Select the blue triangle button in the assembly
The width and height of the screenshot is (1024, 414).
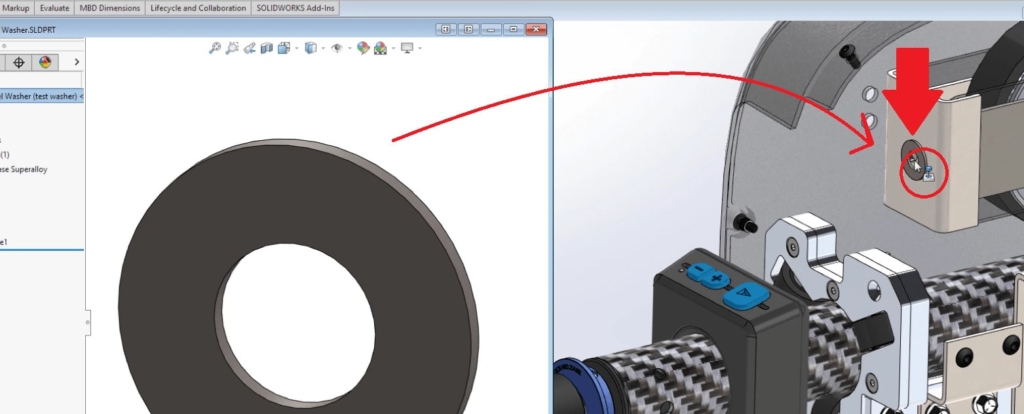coord(747,295)
